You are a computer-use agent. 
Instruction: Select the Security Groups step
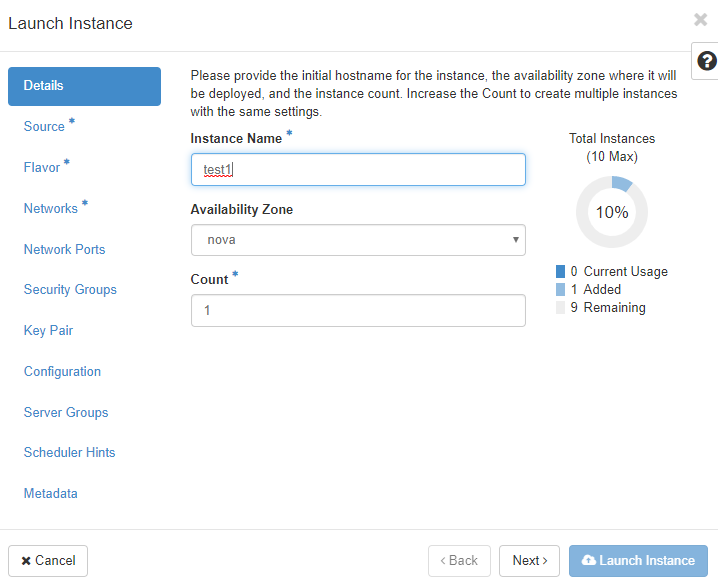70,289
